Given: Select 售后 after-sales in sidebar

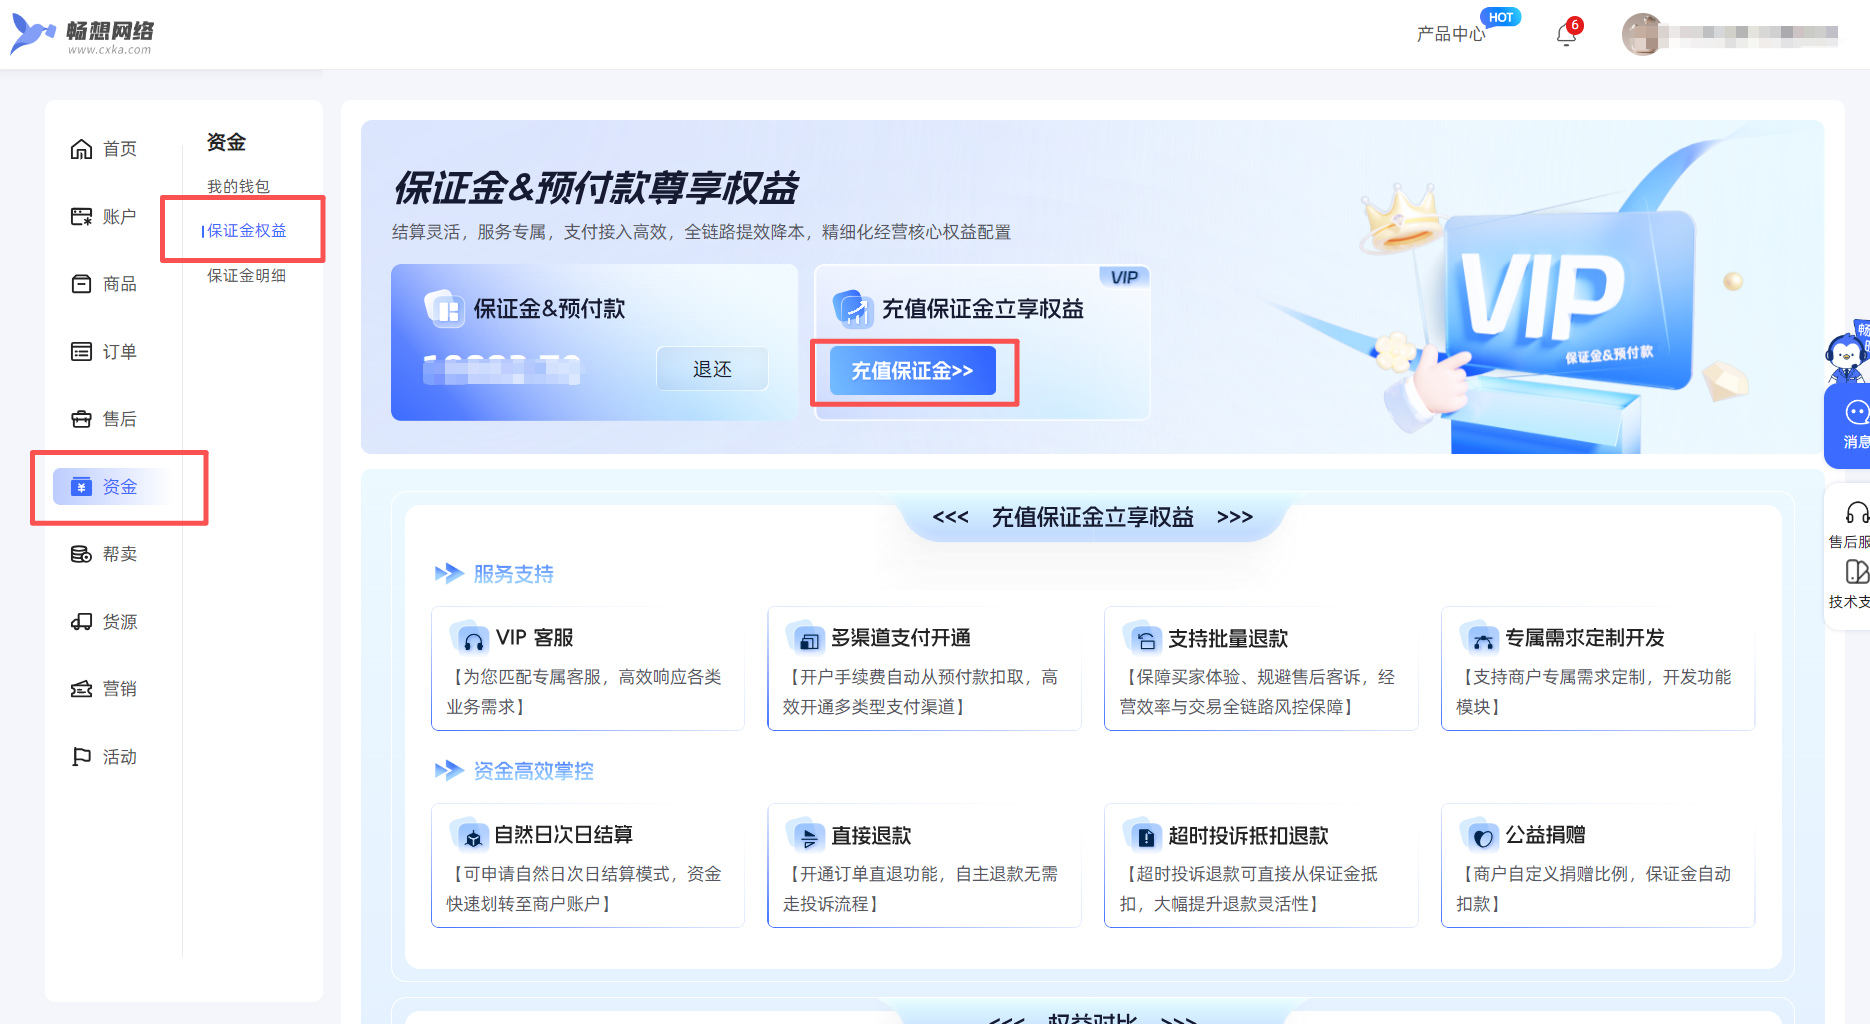Looking at the screenshot, I should [104, 419].
